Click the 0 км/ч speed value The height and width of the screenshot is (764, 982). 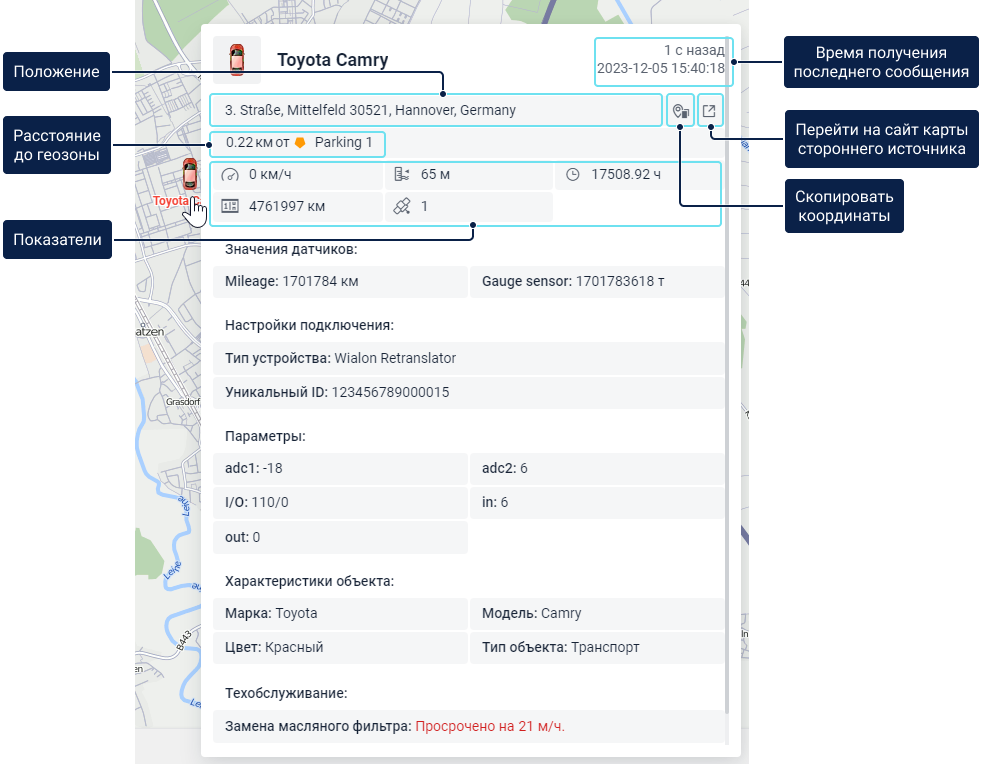pyautogui.click(x=270, y=175)
